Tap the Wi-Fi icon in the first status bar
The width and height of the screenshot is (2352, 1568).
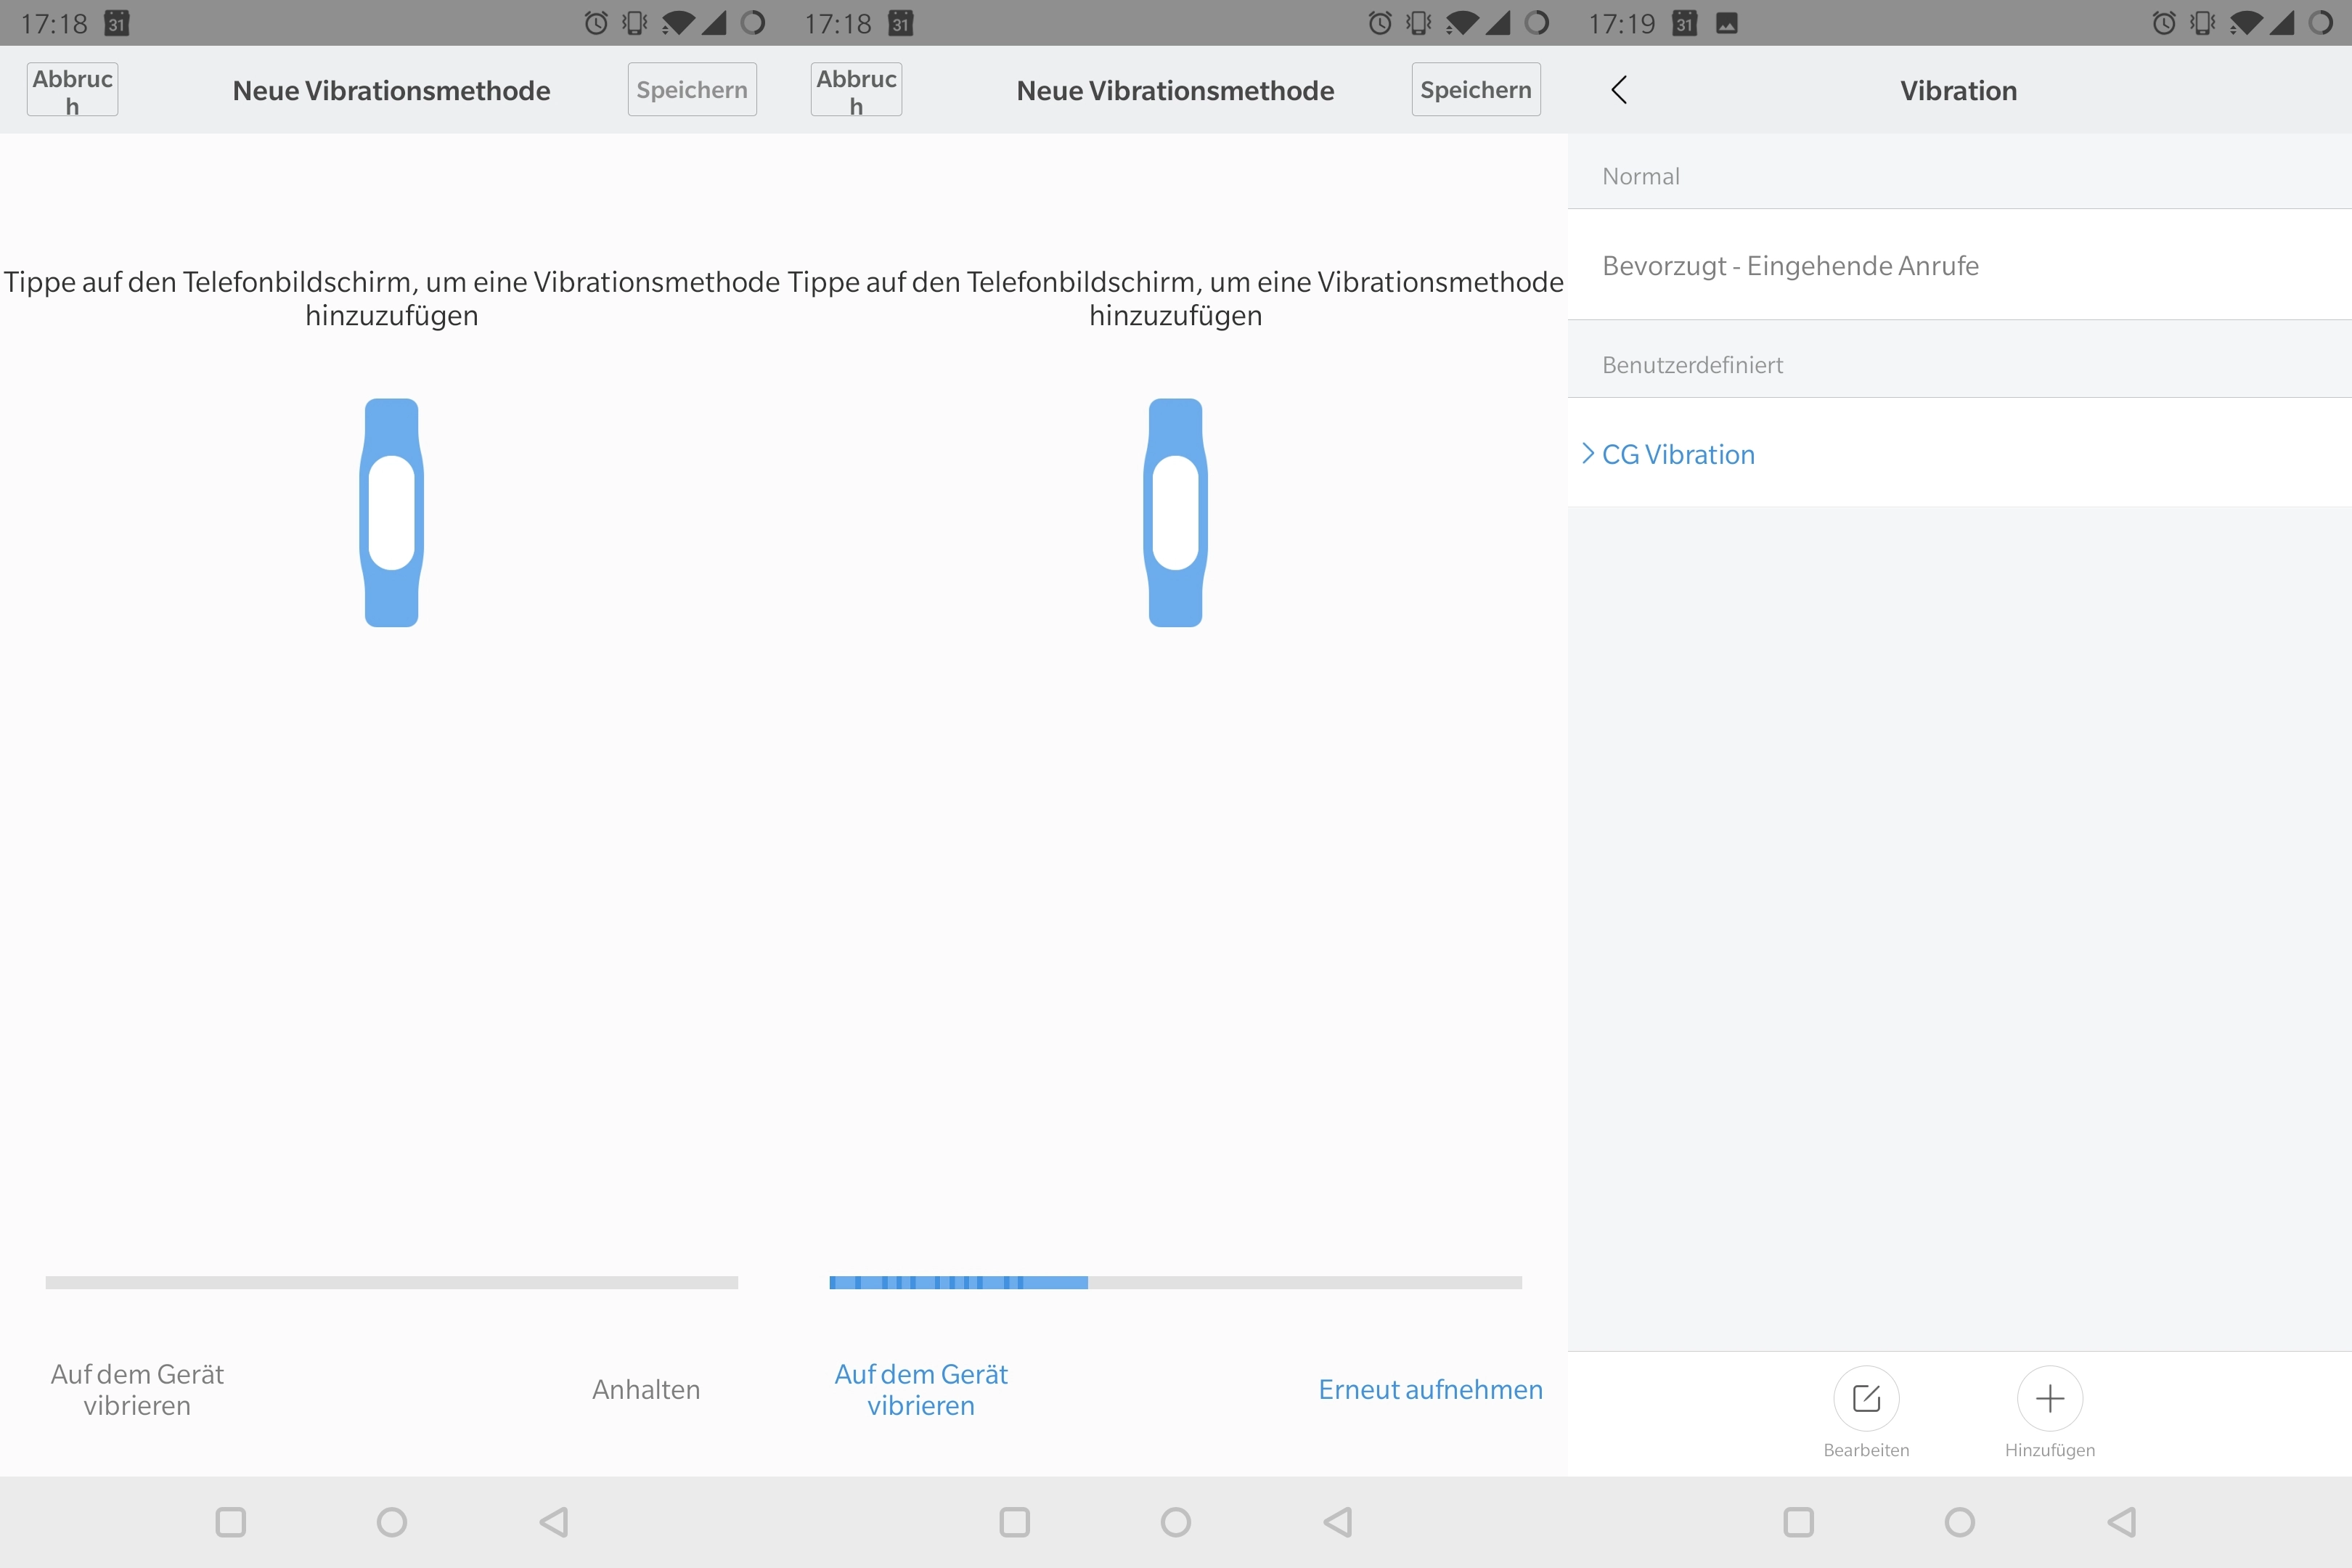pyautogui.click(x=678, y=23)
